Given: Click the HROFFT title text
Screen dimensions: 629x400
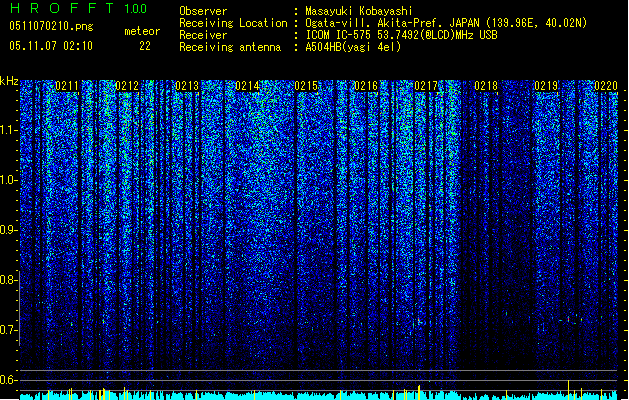Looking at the screenshot, I should [x=62, y=8].
